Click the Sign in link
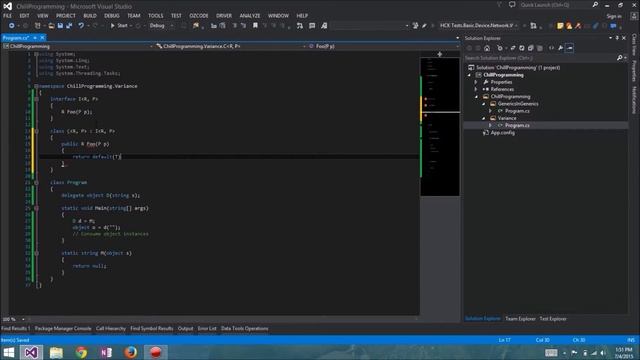This screenshot has height=360, width=640. (614, 16)
